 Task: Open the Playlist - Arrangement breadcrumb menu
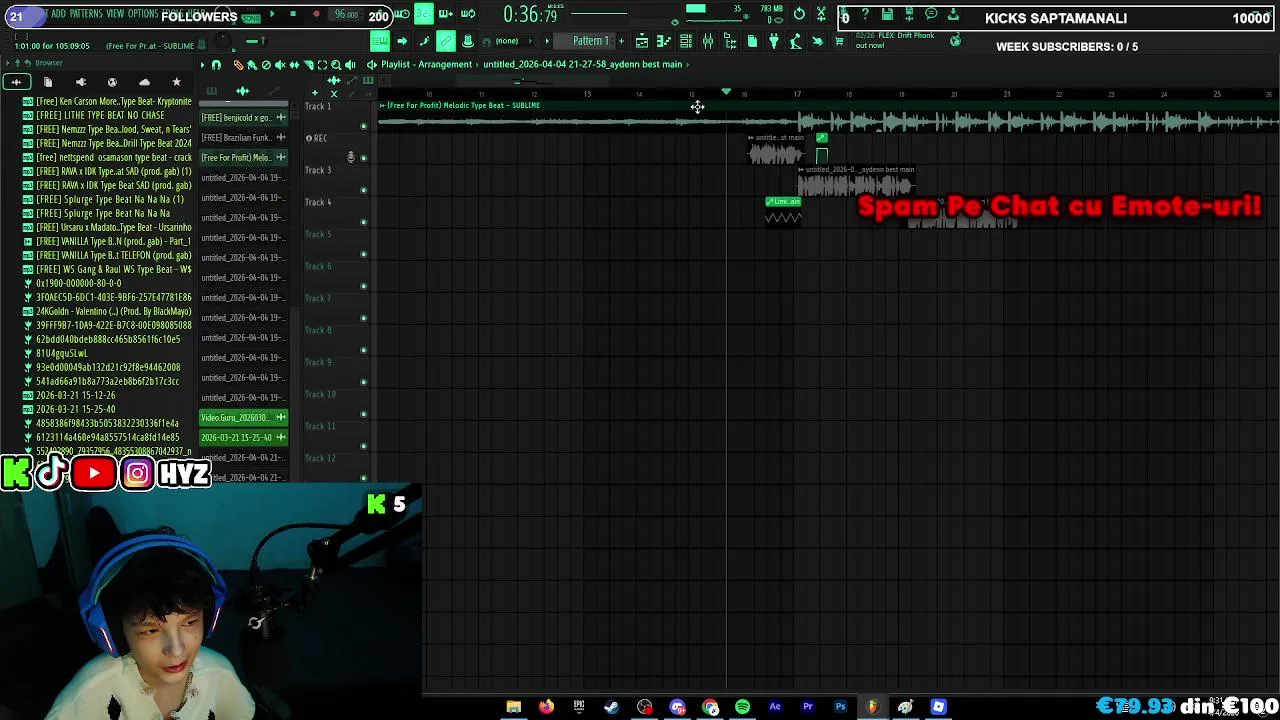point(426,64)
